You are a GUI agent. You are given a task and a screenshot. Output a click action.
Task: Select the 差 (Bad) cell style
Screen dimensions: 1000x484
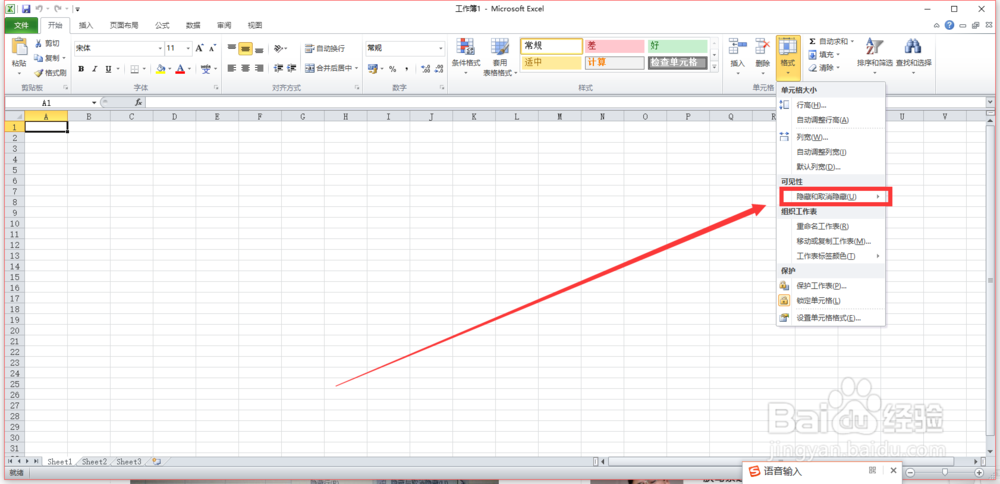(614, 46)
